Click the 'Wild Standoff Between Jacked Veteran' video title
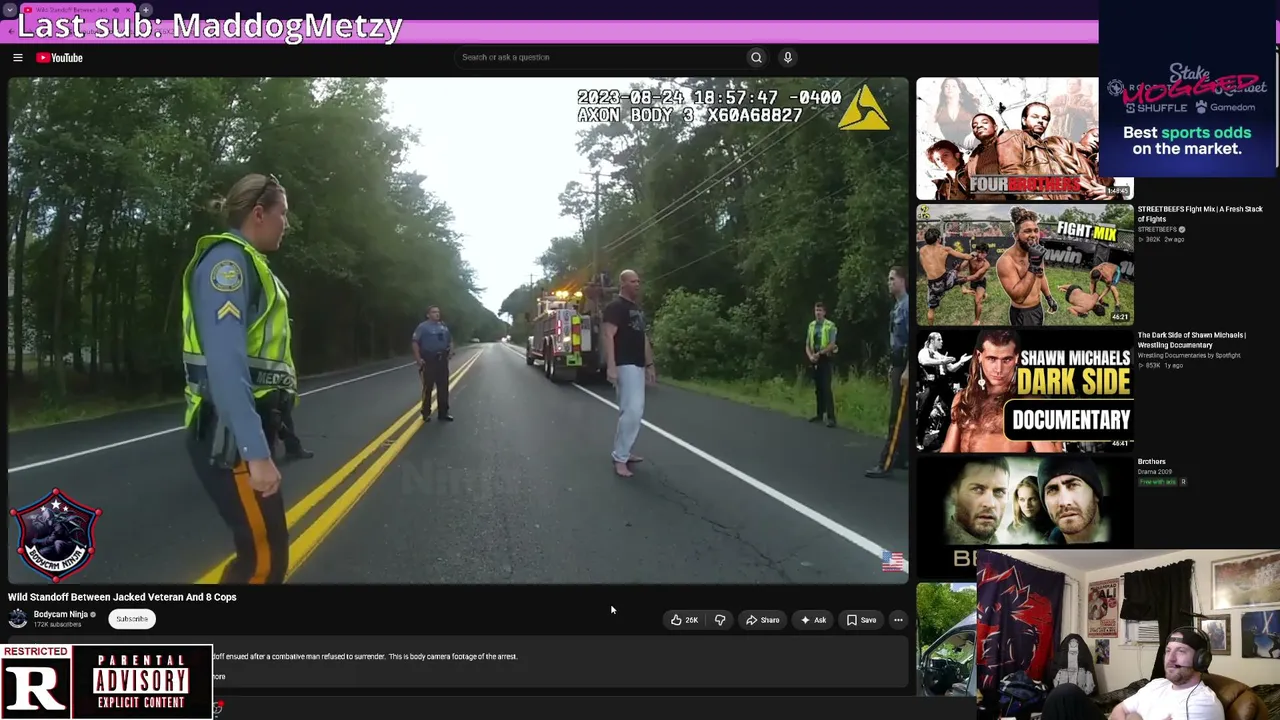 pyautogui.click(x=122, y=597)
